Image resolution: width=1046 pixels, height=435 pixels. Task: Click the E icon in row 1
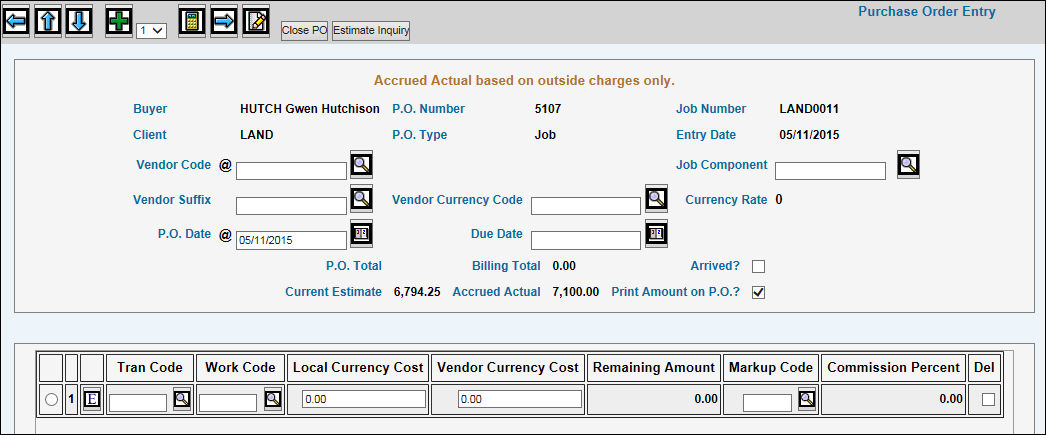(92, 400)
